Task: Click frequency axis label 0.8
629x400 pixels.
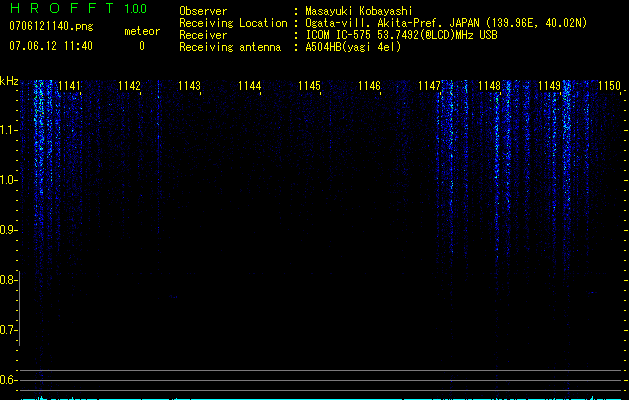Action: pyautogui.click(x=8, y=280)
